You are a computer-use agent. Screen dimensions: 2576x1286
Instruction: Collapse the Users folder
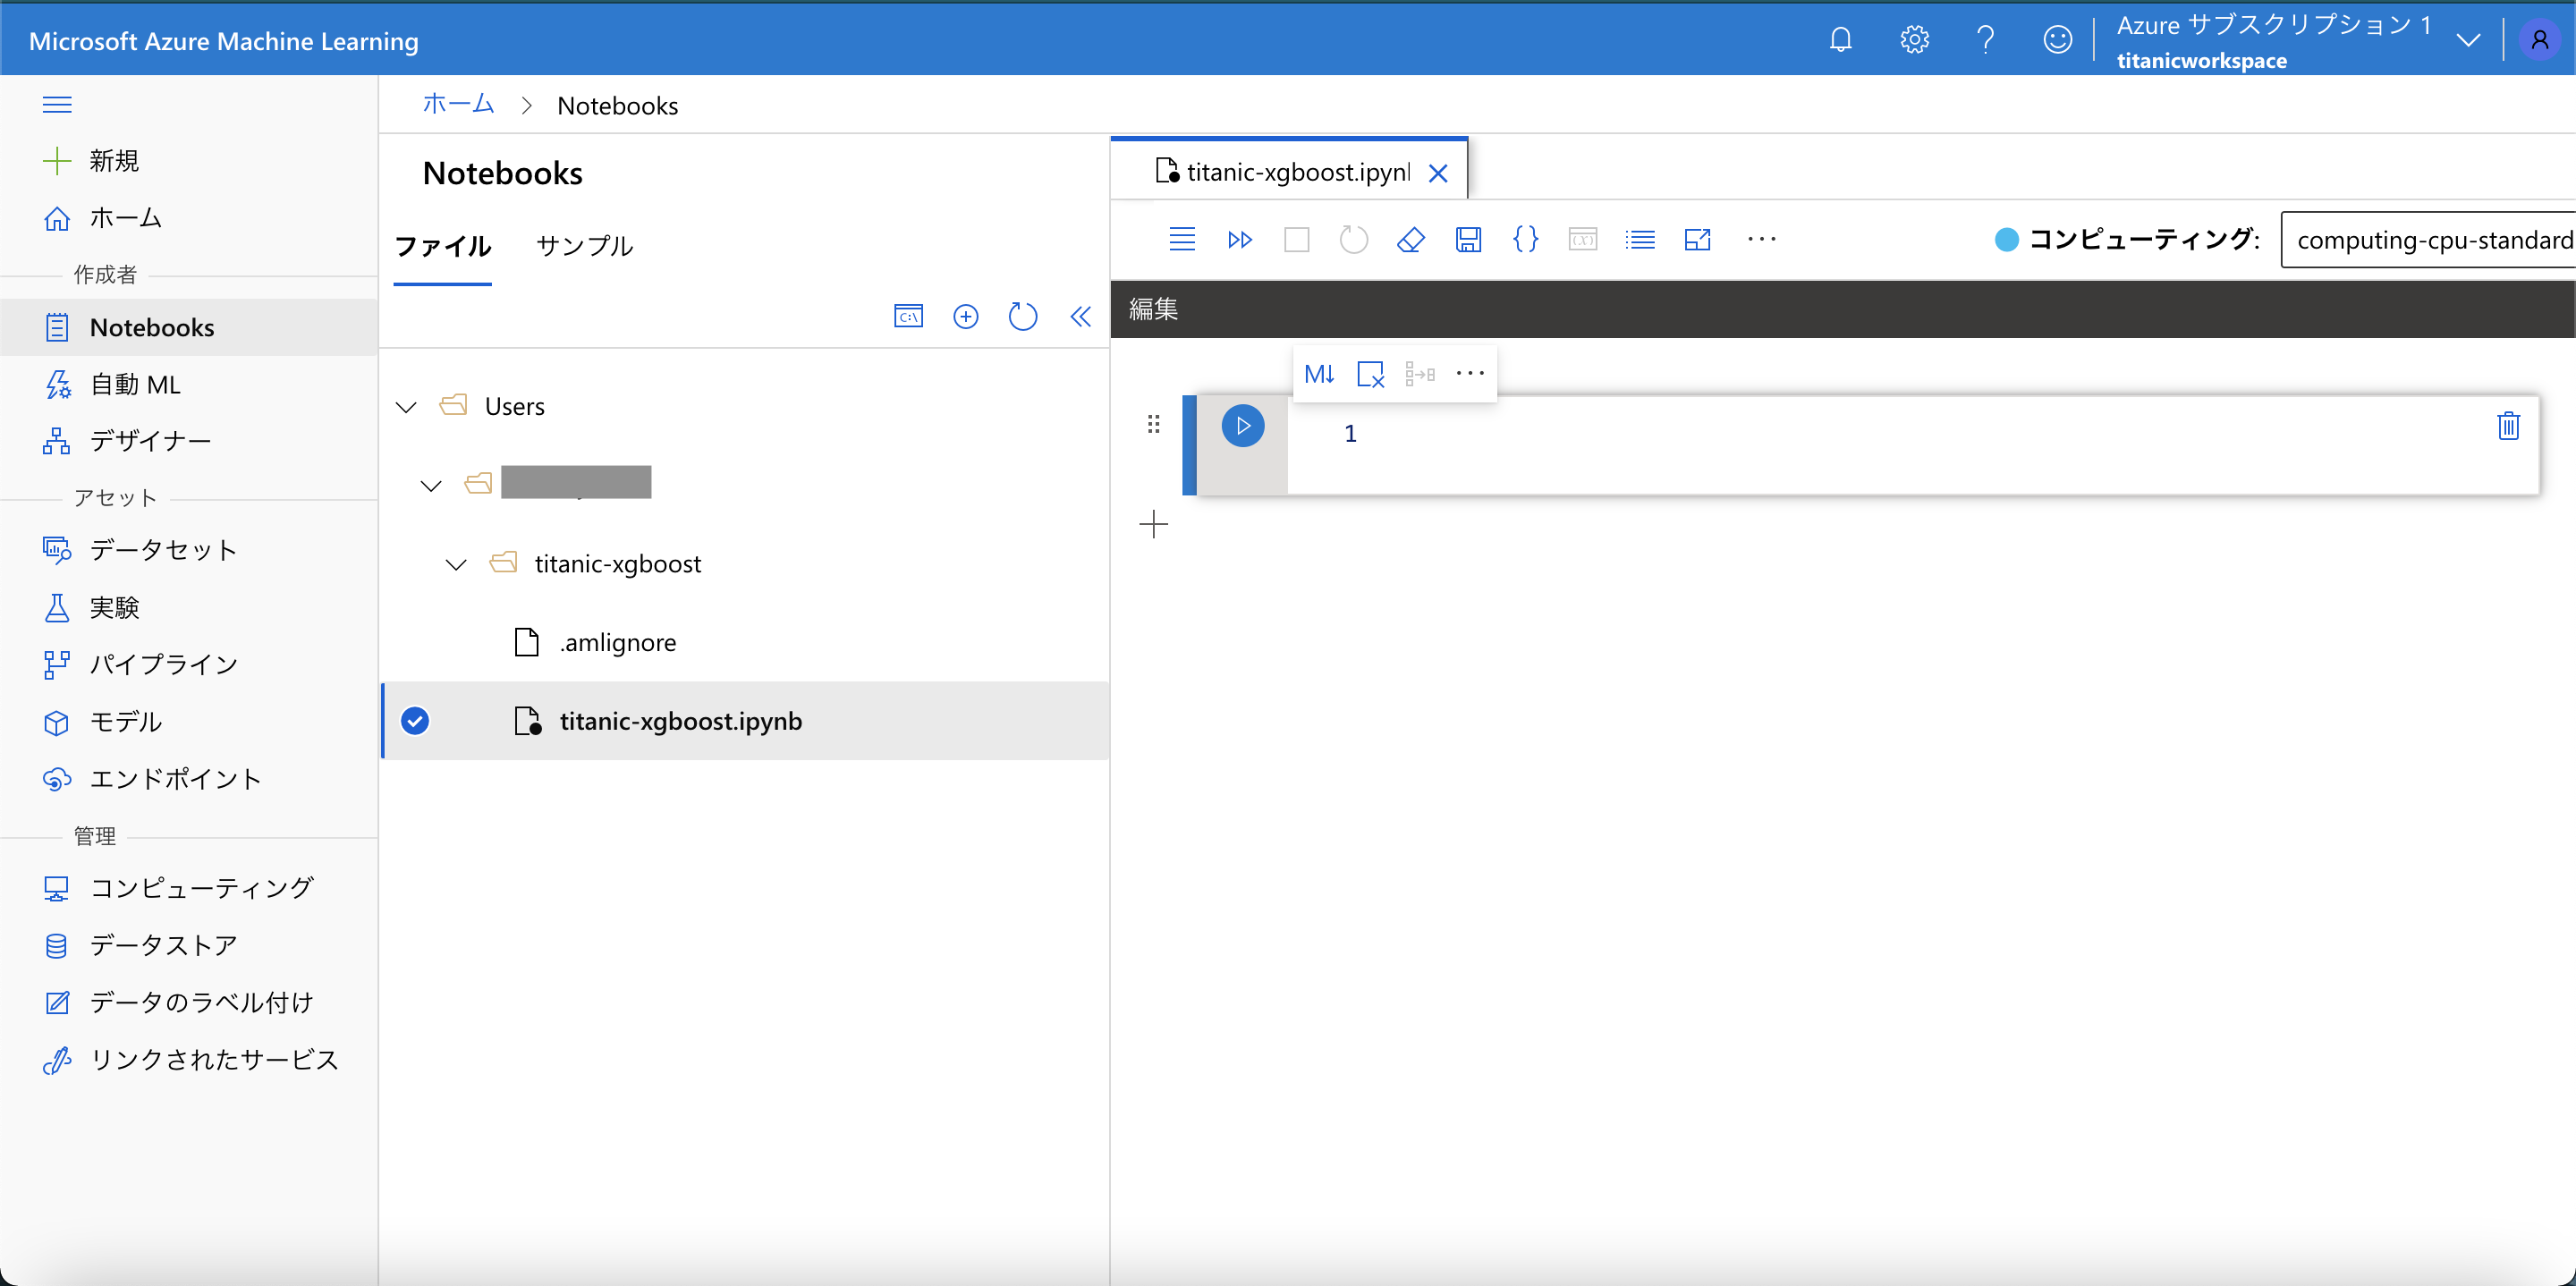[x=406, y=407]
